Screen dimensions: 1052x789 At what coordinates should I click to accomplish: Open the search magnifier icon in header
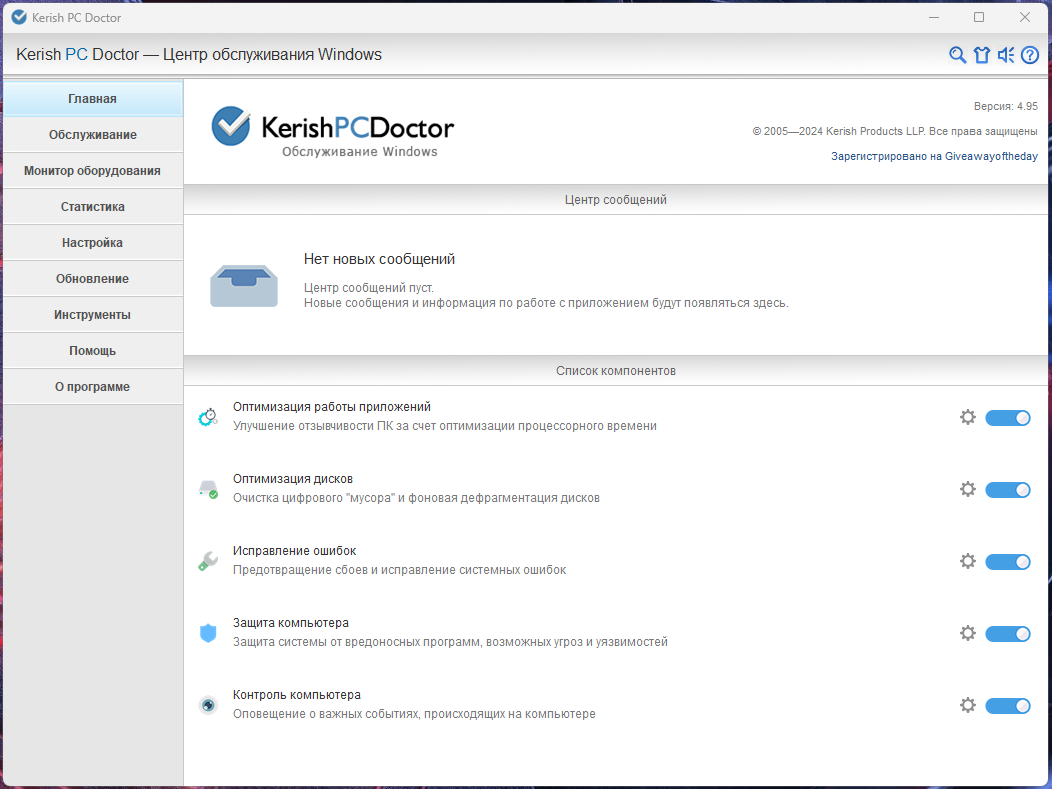coord(957,55)
